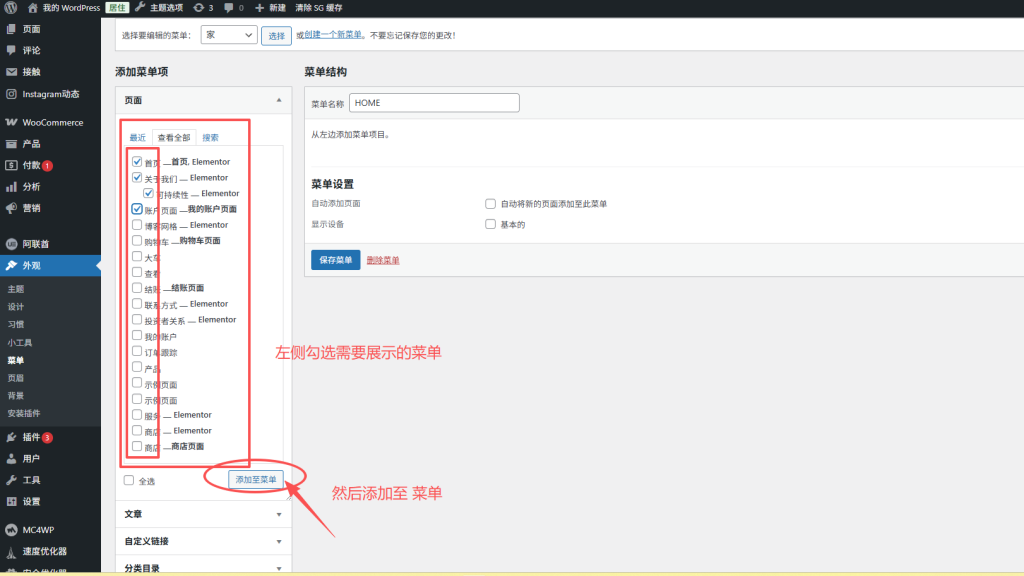Viewport: 1024px width, 576px height.
Task: Check the 基本的 display device checkbox
Action: pyautogui.click(x=489, y=224)
